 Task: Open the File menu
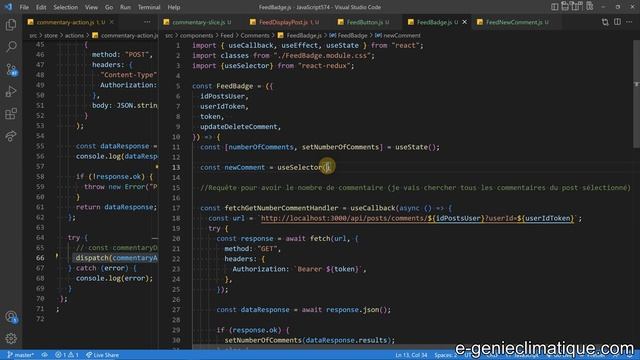point(24,7)
